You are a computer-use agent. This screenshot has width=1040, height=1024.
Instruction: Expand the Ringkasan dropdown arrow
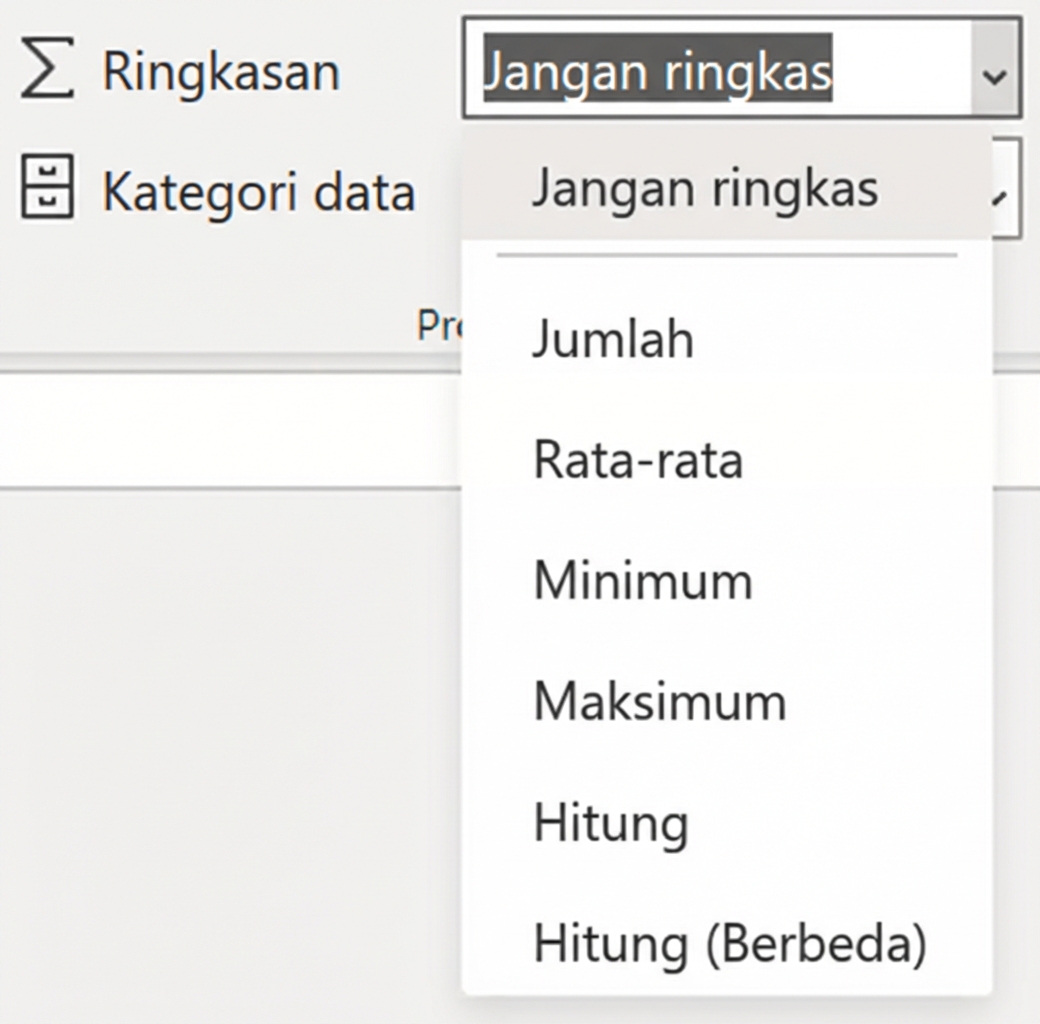point(994,75)
